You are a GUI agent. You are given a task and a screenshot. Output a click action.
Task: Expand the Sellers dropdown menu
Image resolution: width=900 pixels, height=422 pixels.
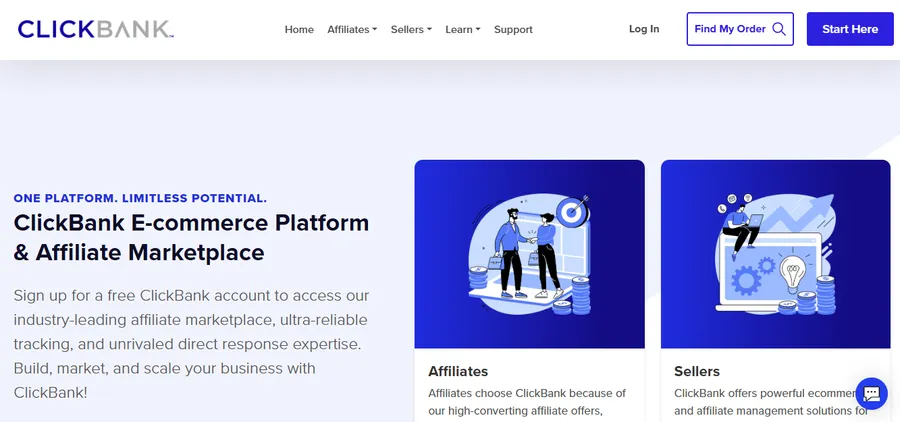(x=411, y=29)
